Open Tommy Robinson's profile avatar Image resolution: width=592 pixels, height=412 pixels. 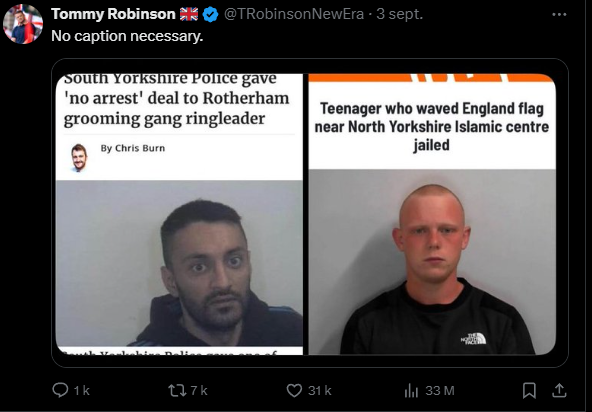click(23, 24)
